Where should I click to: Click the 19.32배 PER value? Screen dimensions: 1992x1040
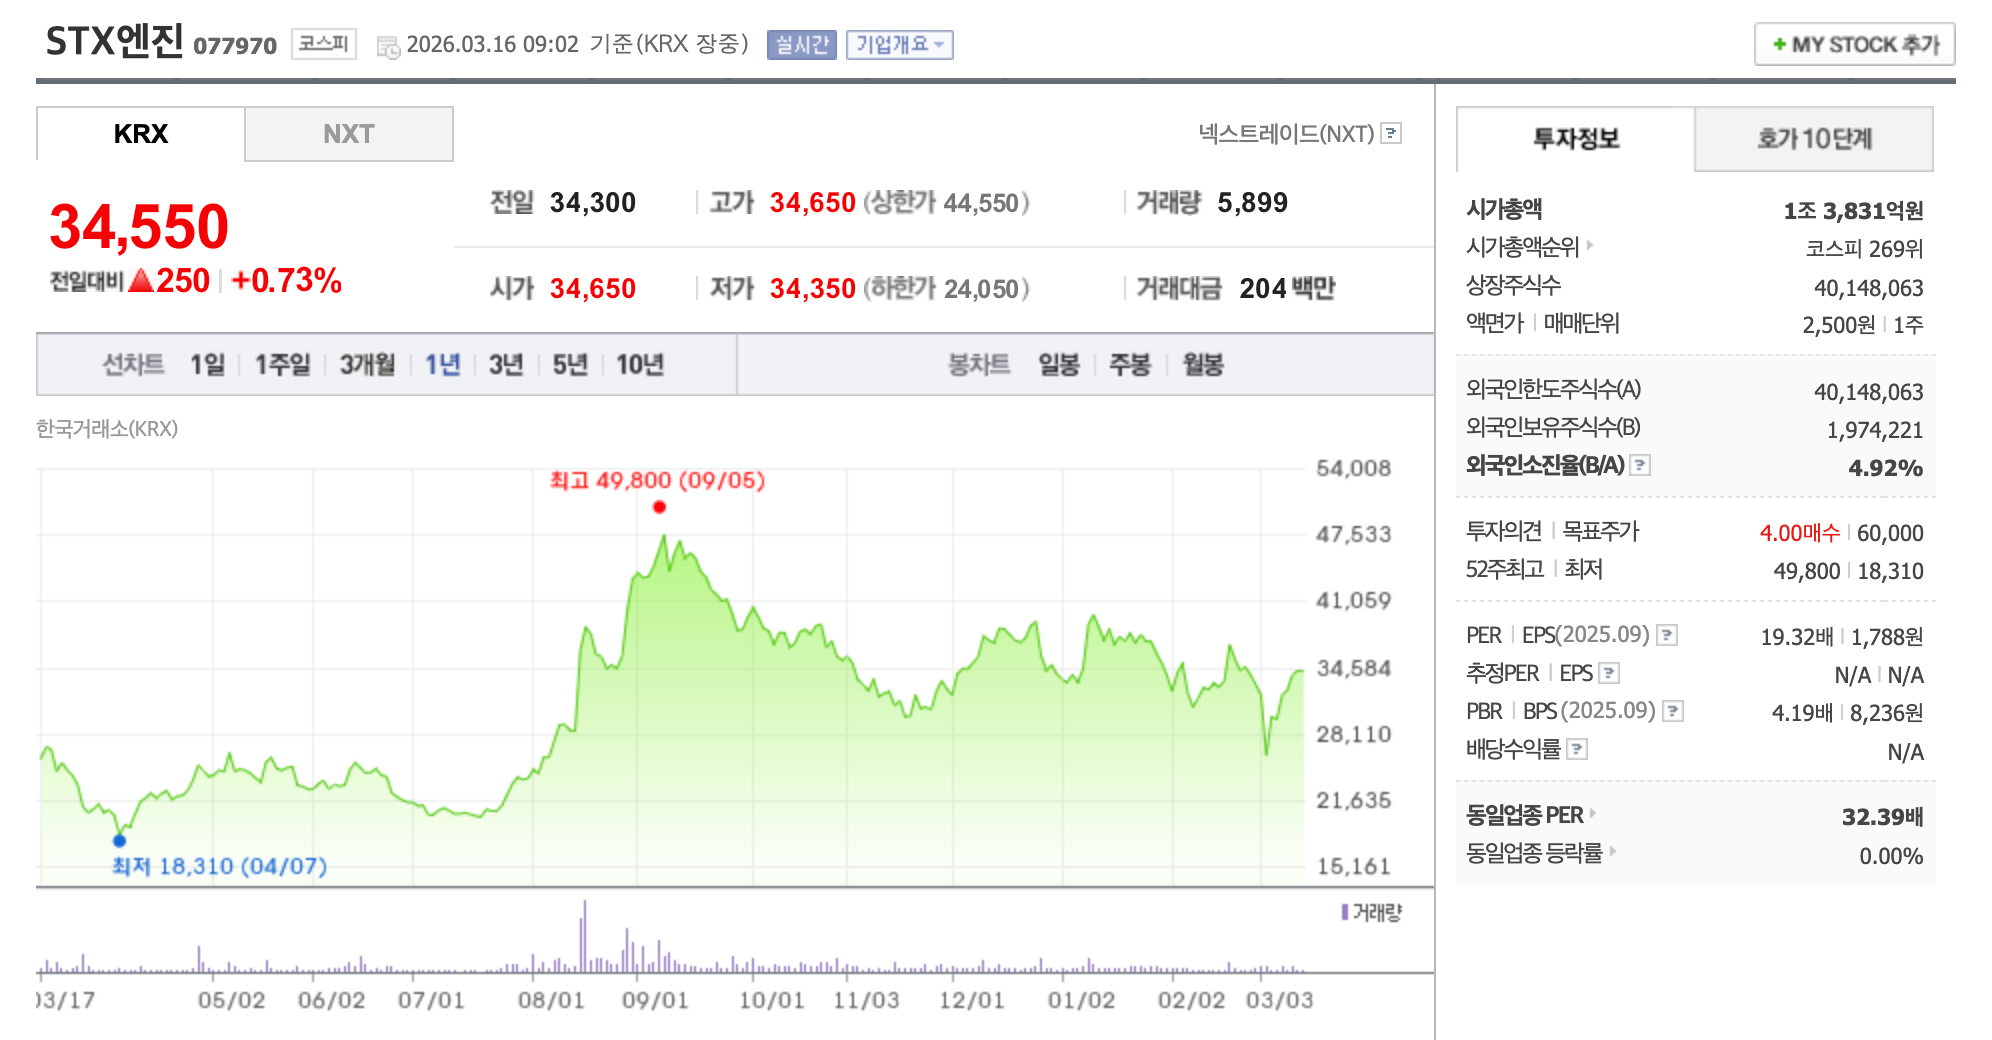[1796, 637]
